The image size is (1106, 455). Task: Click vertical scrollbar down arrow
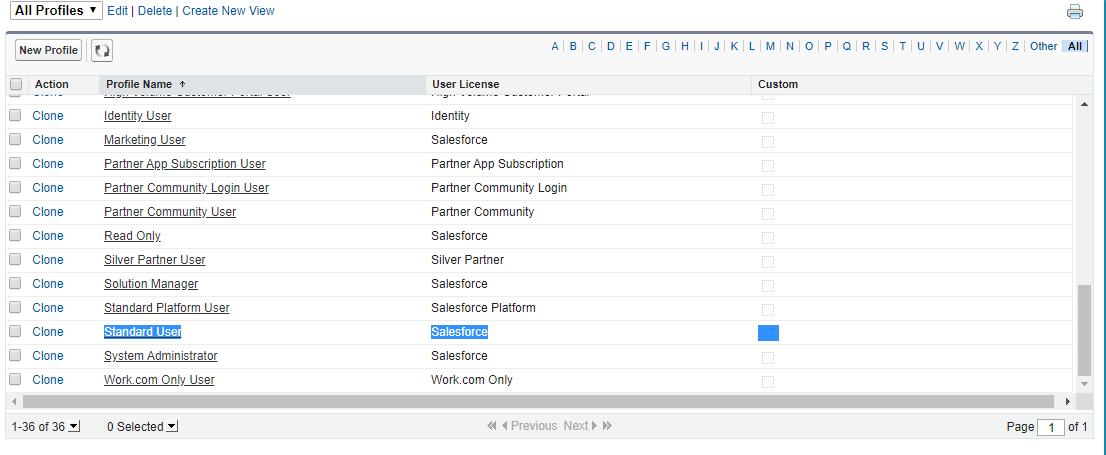tap(1084, 383)
